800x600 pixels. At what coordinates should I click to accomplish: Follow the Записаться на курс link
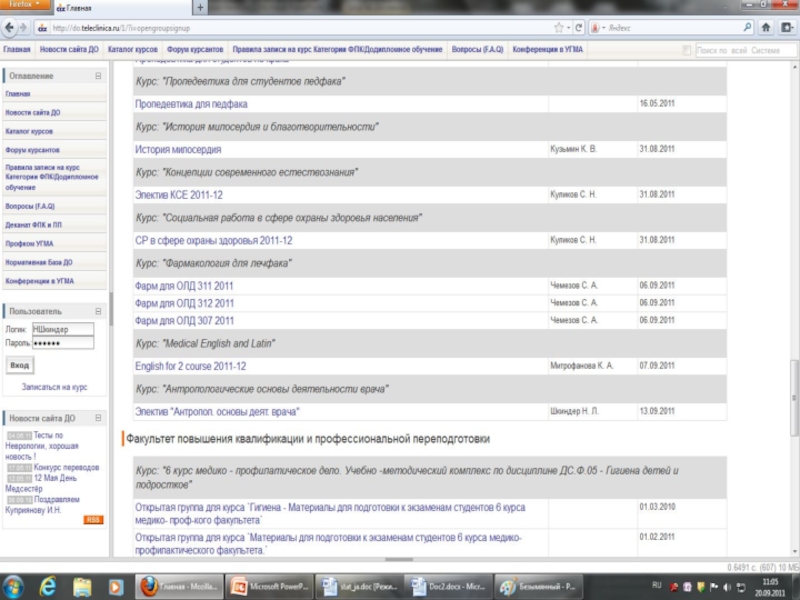click(55, 387)
